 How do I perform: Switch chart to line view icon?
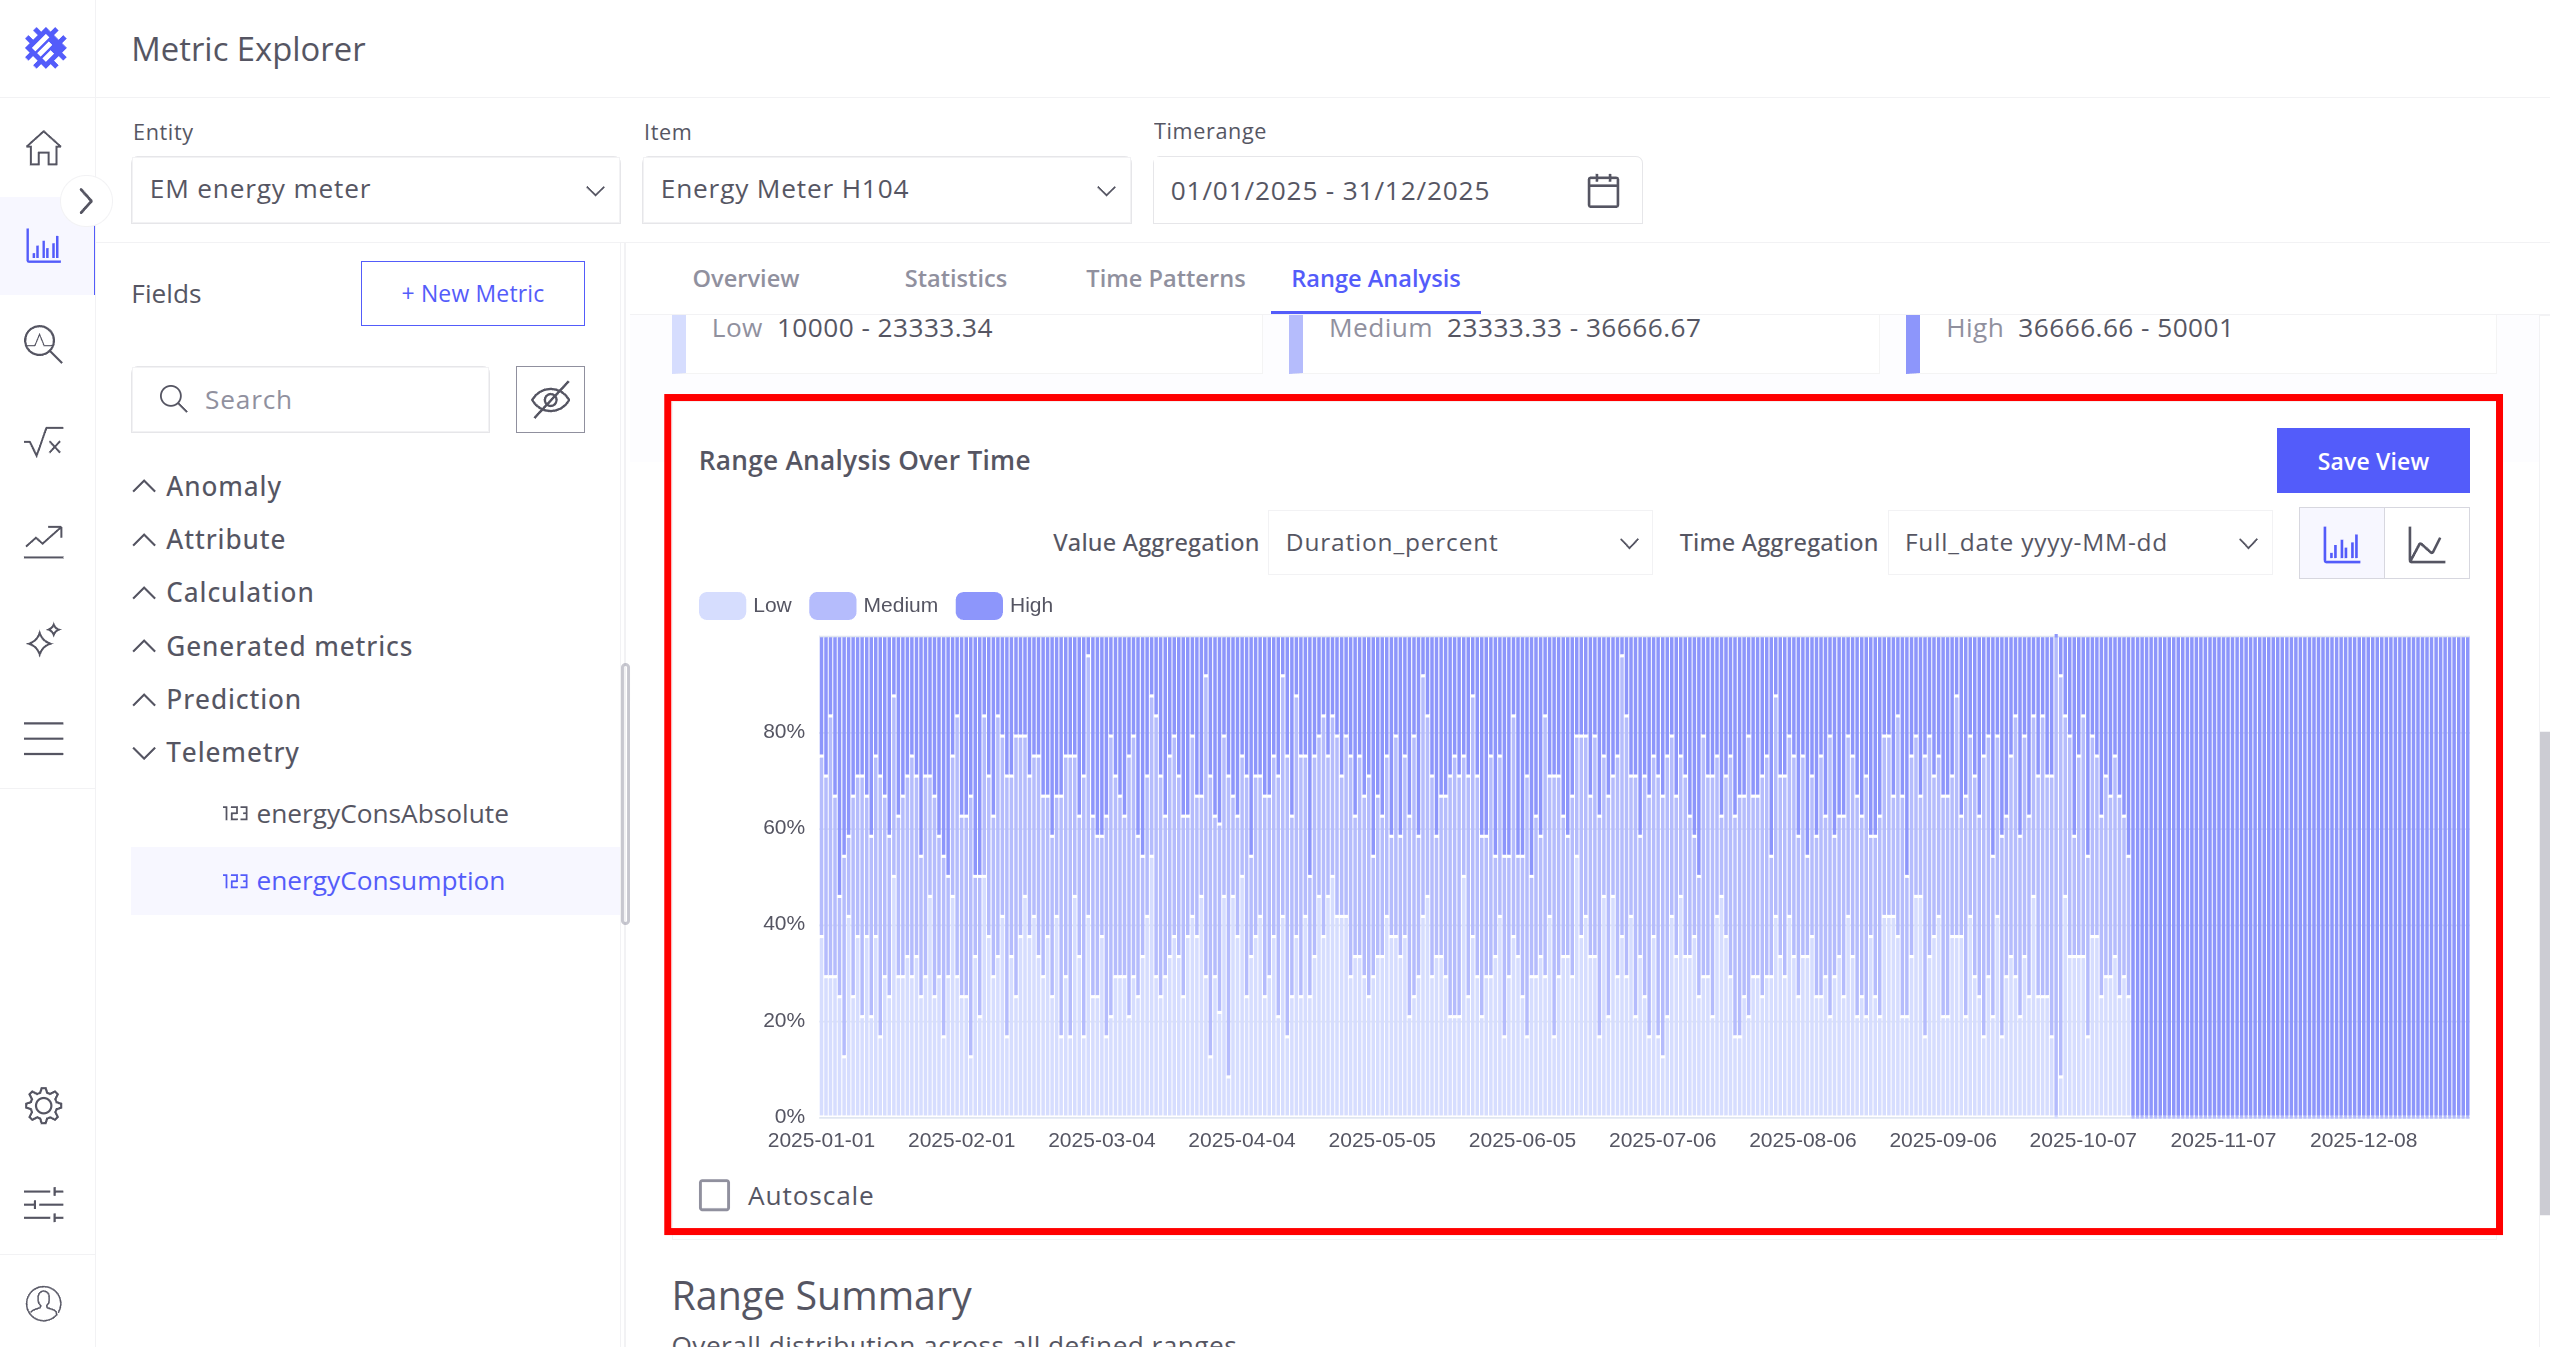pyautogui.click(x=2426, y=544)
